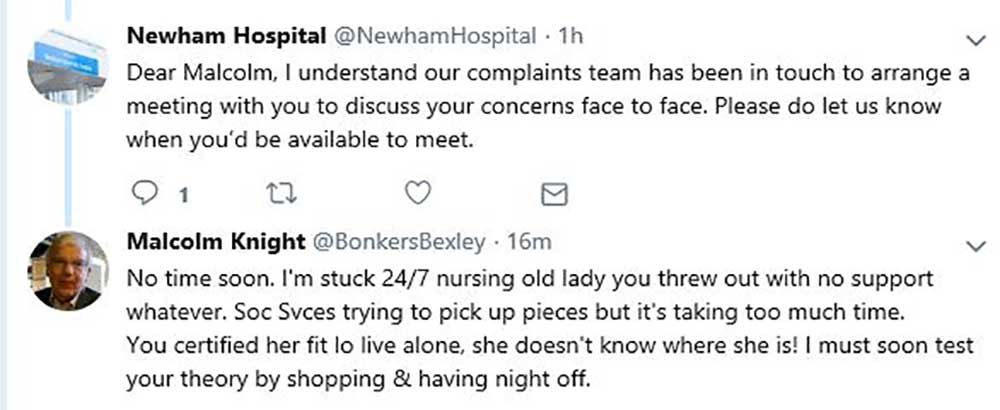Click the 1h timestamp on the hospital tweet
1000x410 pixels.
(x=571, y=37)
